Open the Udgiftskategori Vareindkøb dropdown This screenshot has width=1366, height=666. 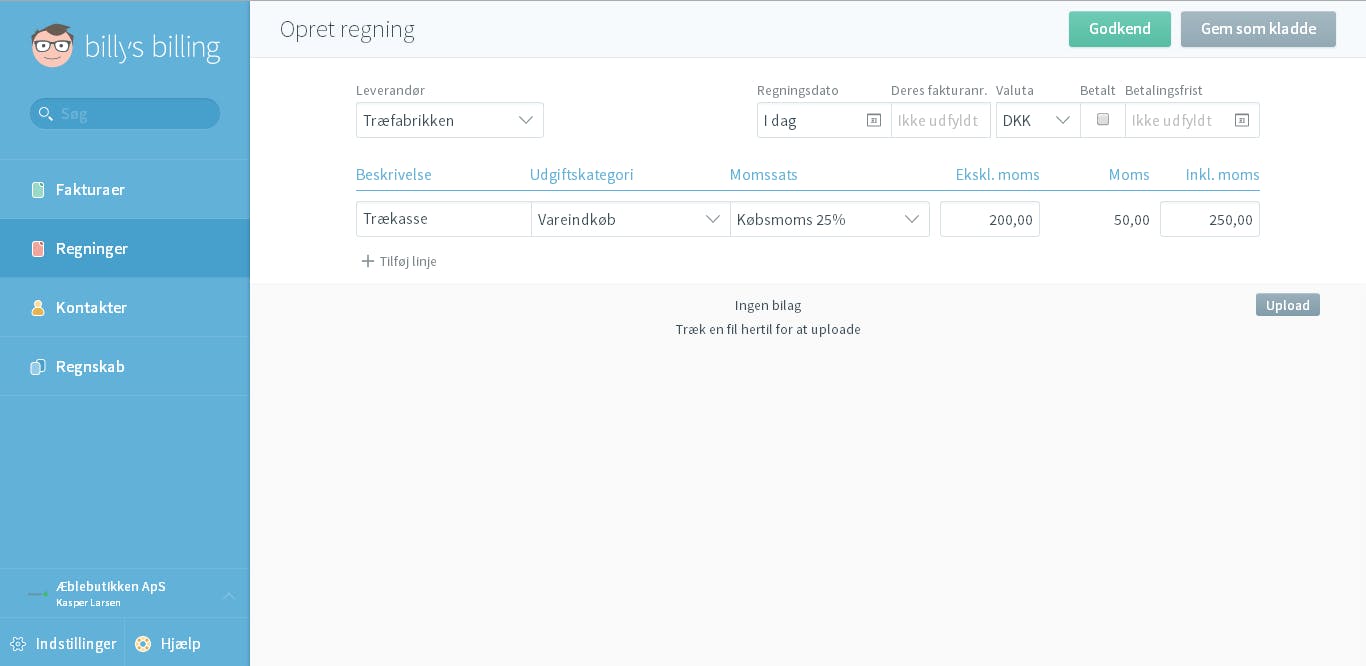pyautogui.click(x=631, y=219)
